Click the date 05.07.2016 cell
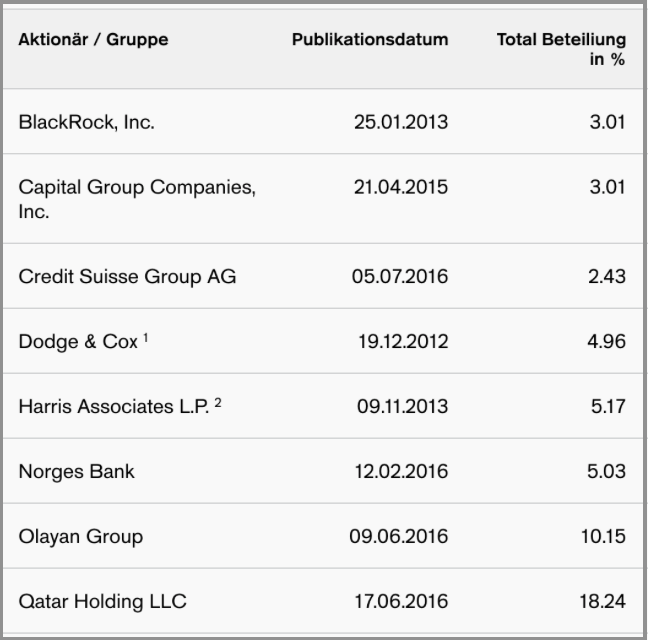The height and width of the screenshot is (640, 648). [400, 276]
